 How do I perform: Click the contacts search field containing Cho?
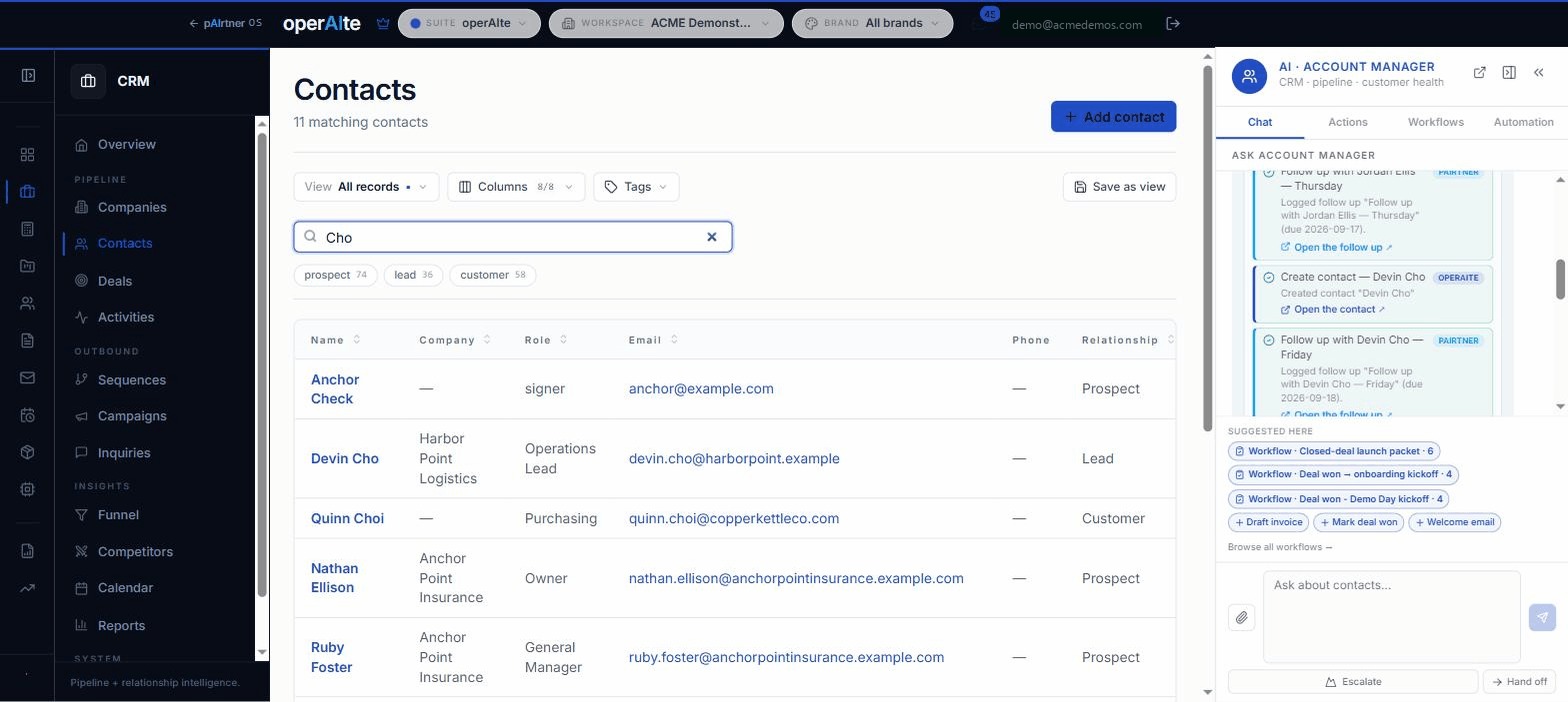click(513, 237)
